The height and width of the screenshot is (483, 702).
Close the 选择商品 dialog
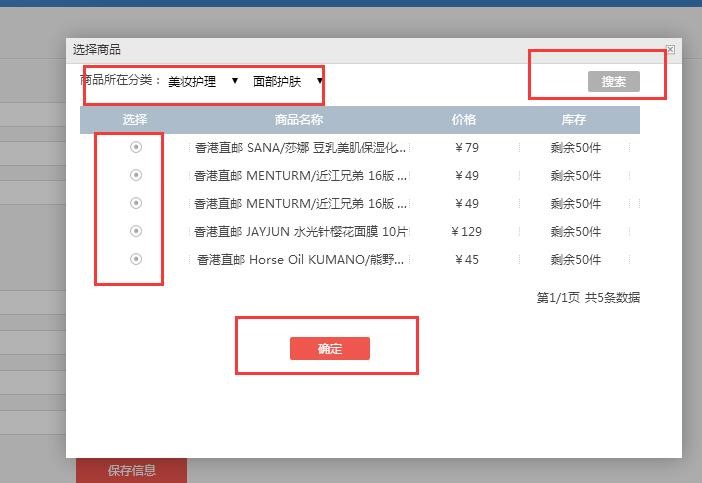tap(670, 49)
